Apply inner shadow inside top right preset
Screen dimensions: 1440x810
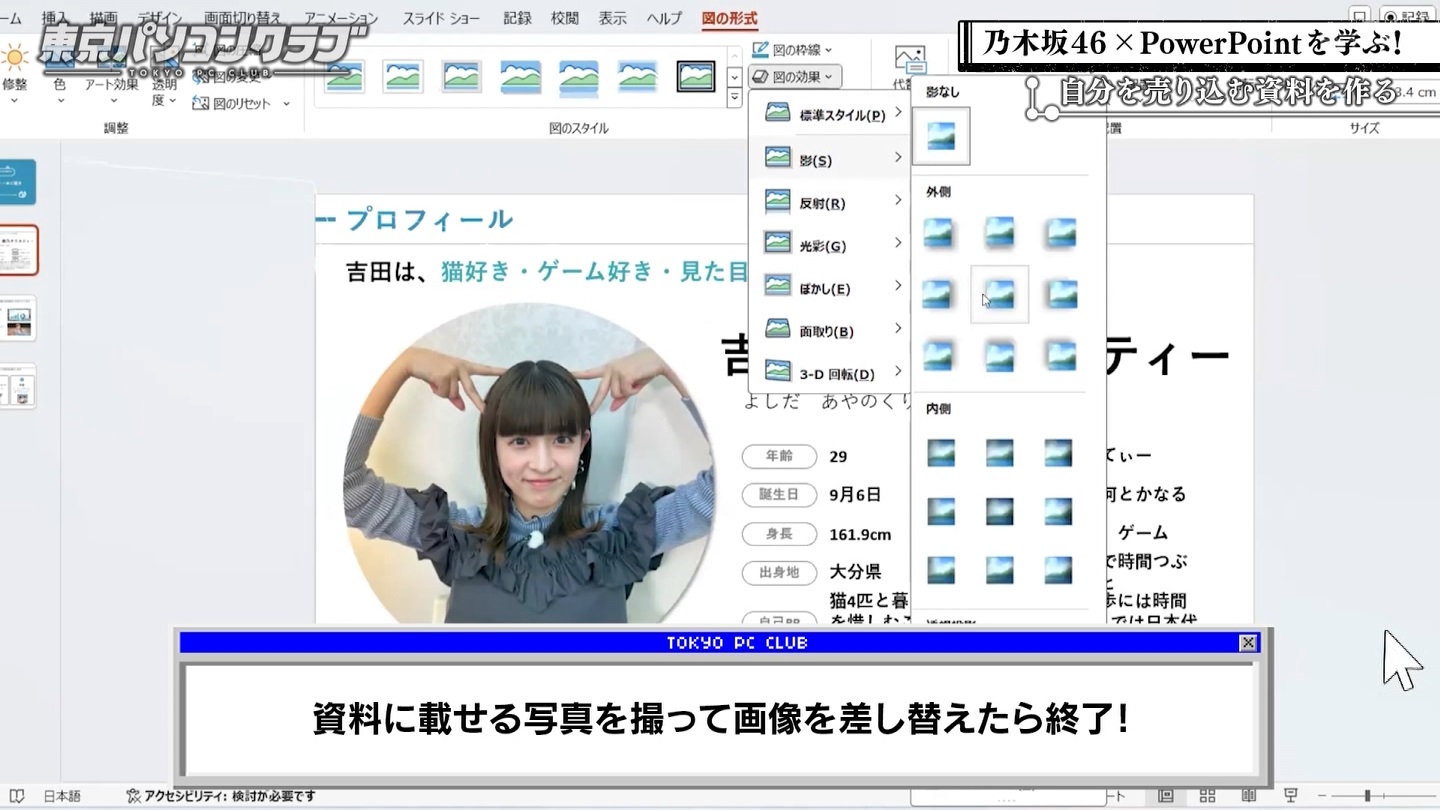[1058, 453]
